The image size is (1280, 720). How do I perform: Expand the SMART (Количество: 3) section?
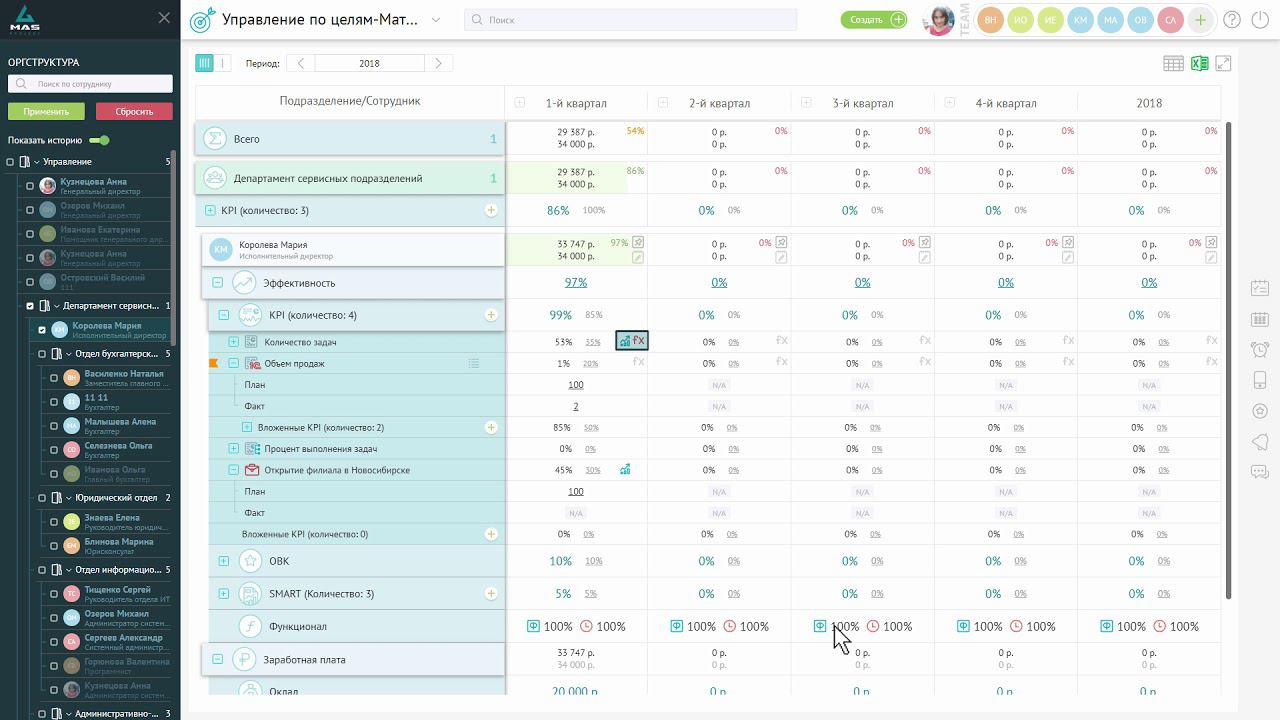tap(223, 594)
